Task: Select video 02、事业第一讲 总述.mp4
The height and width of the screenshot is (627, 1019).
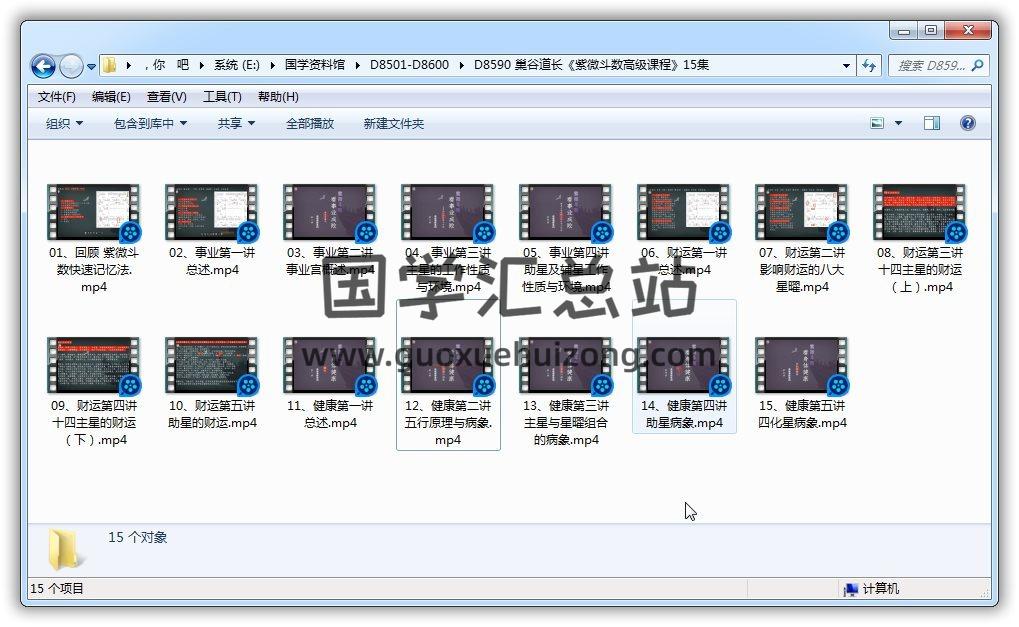Action: point(212,230)
